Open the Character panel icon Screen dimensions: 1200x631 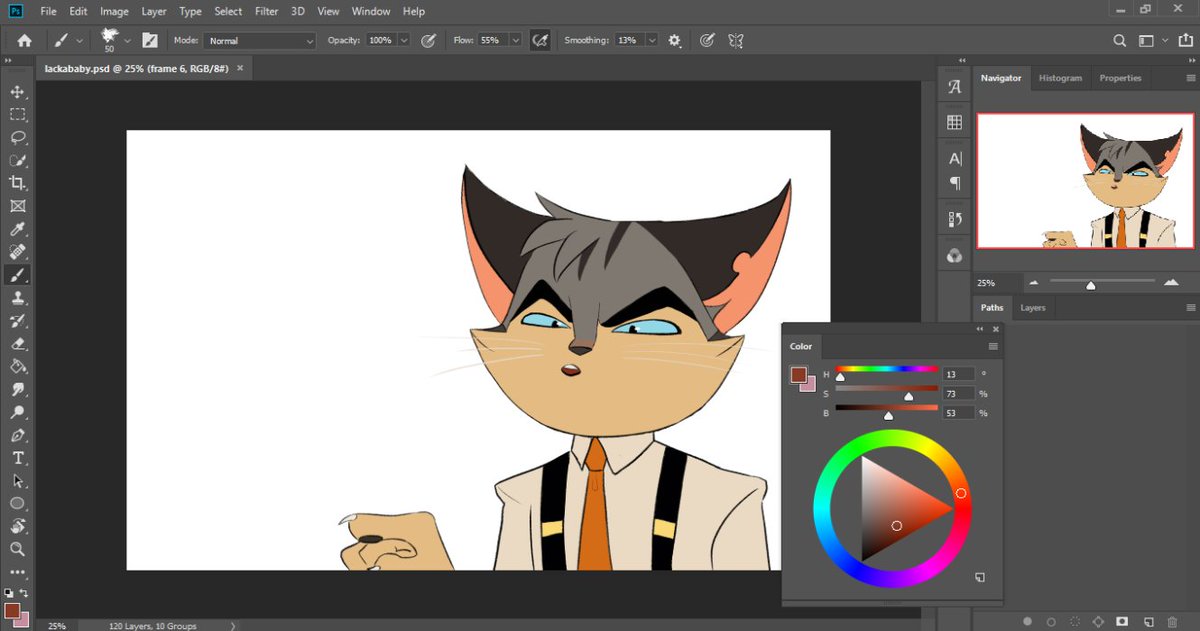click(955, 159)
